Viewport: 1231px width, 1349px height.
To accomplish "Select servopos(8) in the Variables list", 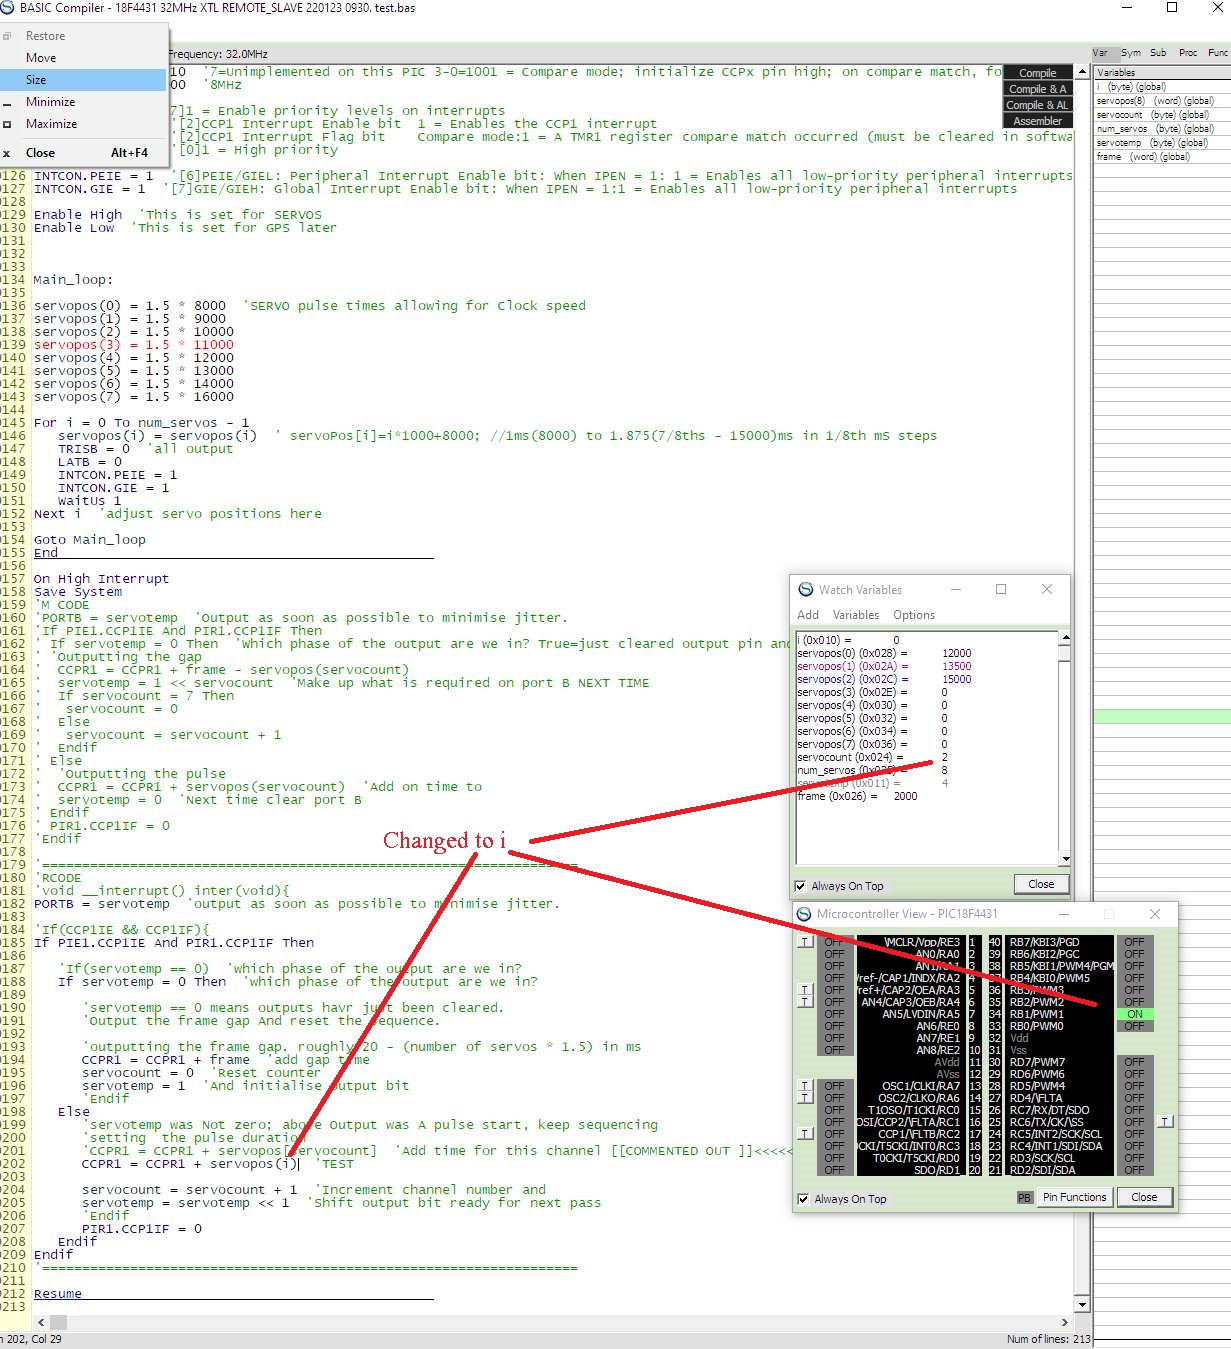I will (1161, 101).
